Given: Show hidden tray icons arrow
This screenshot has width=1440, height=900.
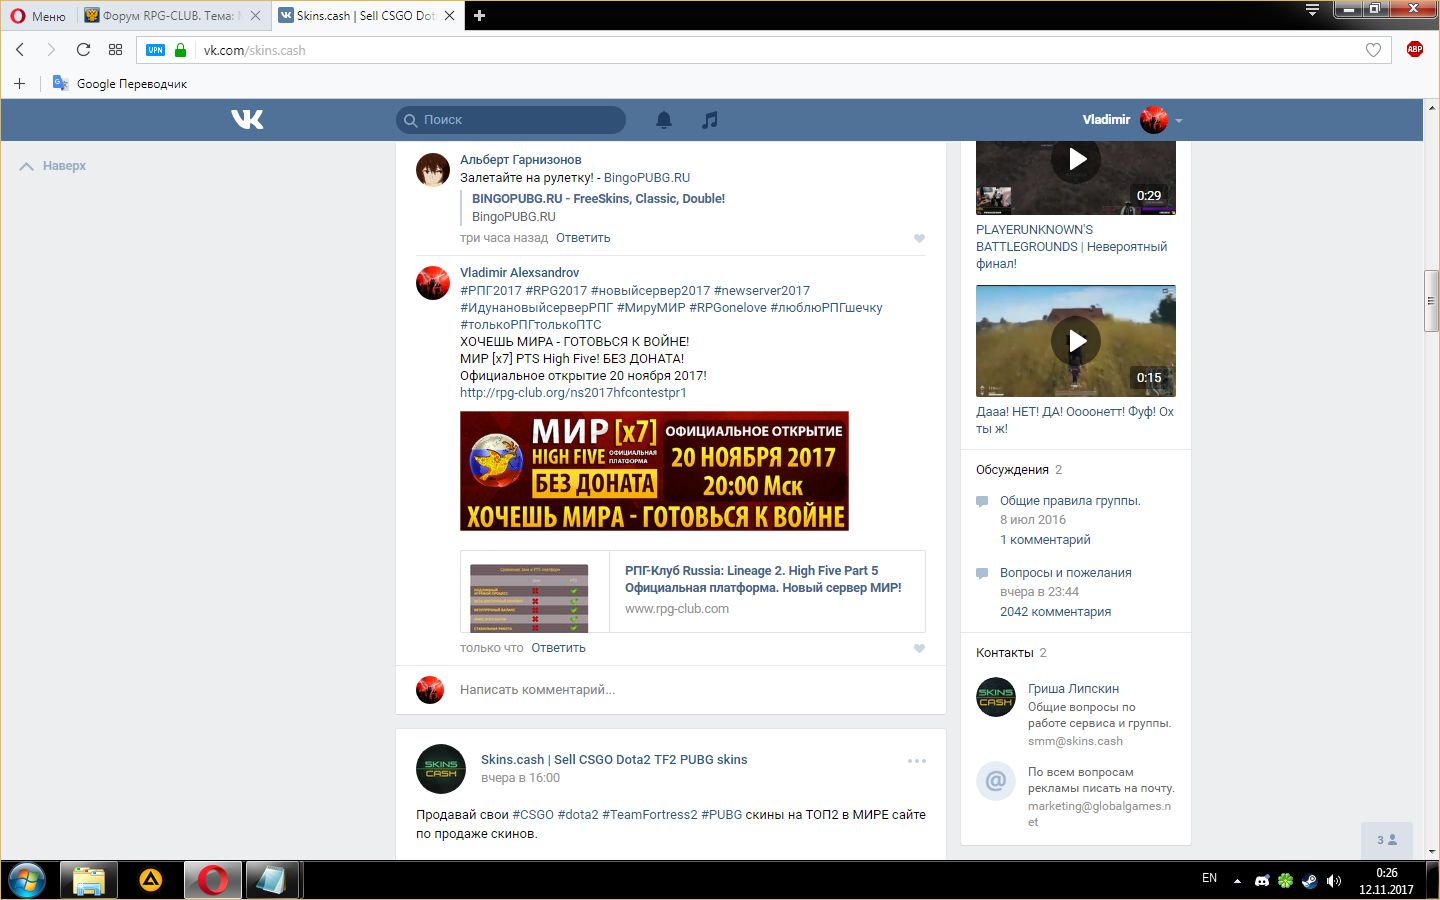Looking at the screenshot, I should pyautogui.click(x=1237, y=881).
